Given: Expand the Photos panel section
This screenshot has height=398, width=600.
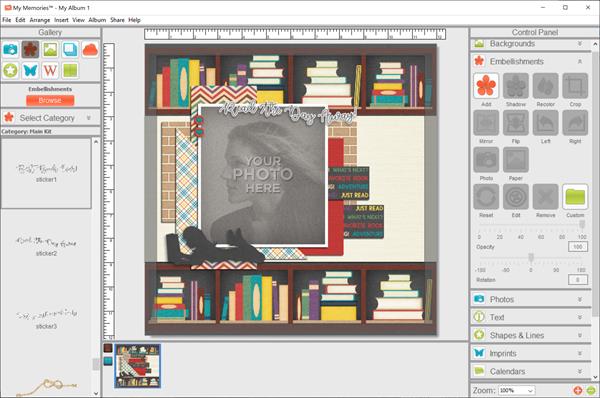Looking at the screenshot, I should [x=531, y=299].
